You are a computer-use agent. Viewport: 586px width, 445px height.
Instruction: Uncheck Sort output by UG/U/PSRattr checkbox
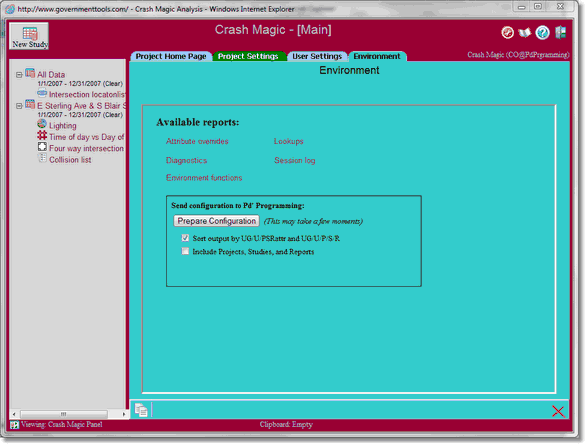tap(185, 238)
